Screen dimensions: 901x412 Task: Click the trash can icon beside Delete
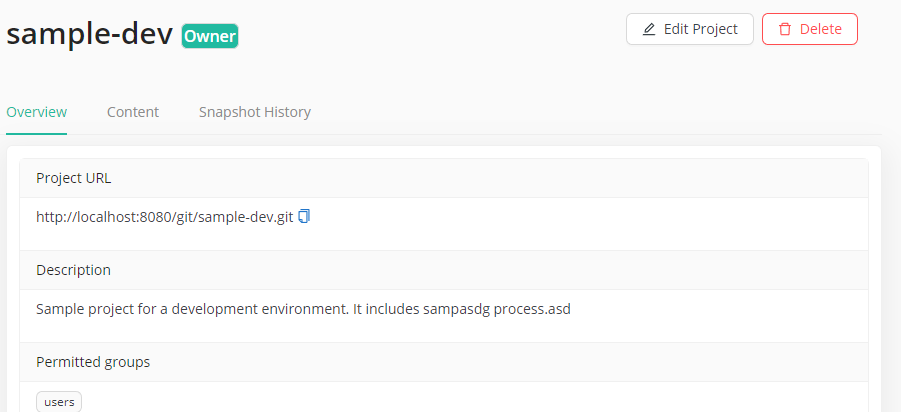[785, 29]
